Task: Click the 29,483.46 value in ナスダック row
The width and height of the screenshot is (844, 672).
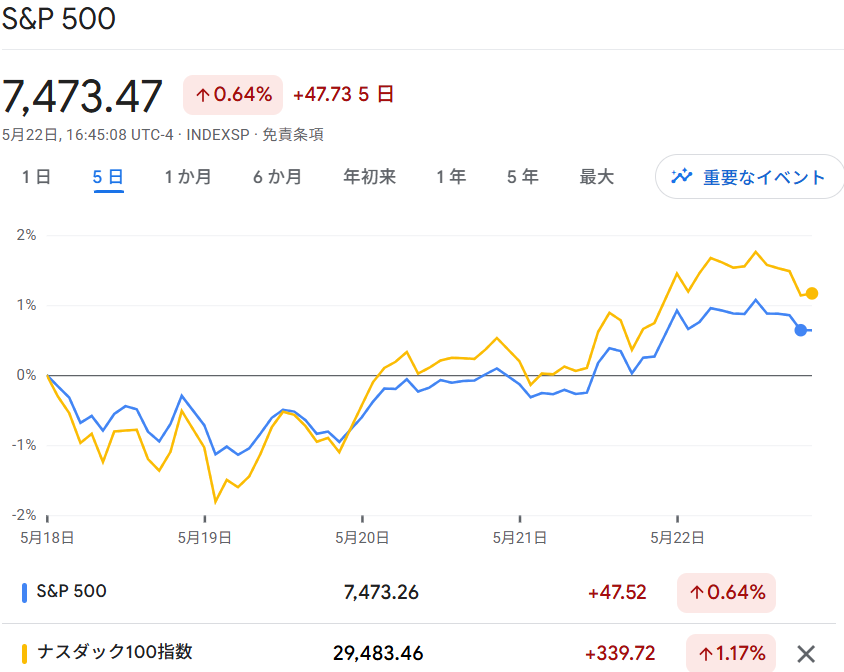Action: [x=378, y=653]
